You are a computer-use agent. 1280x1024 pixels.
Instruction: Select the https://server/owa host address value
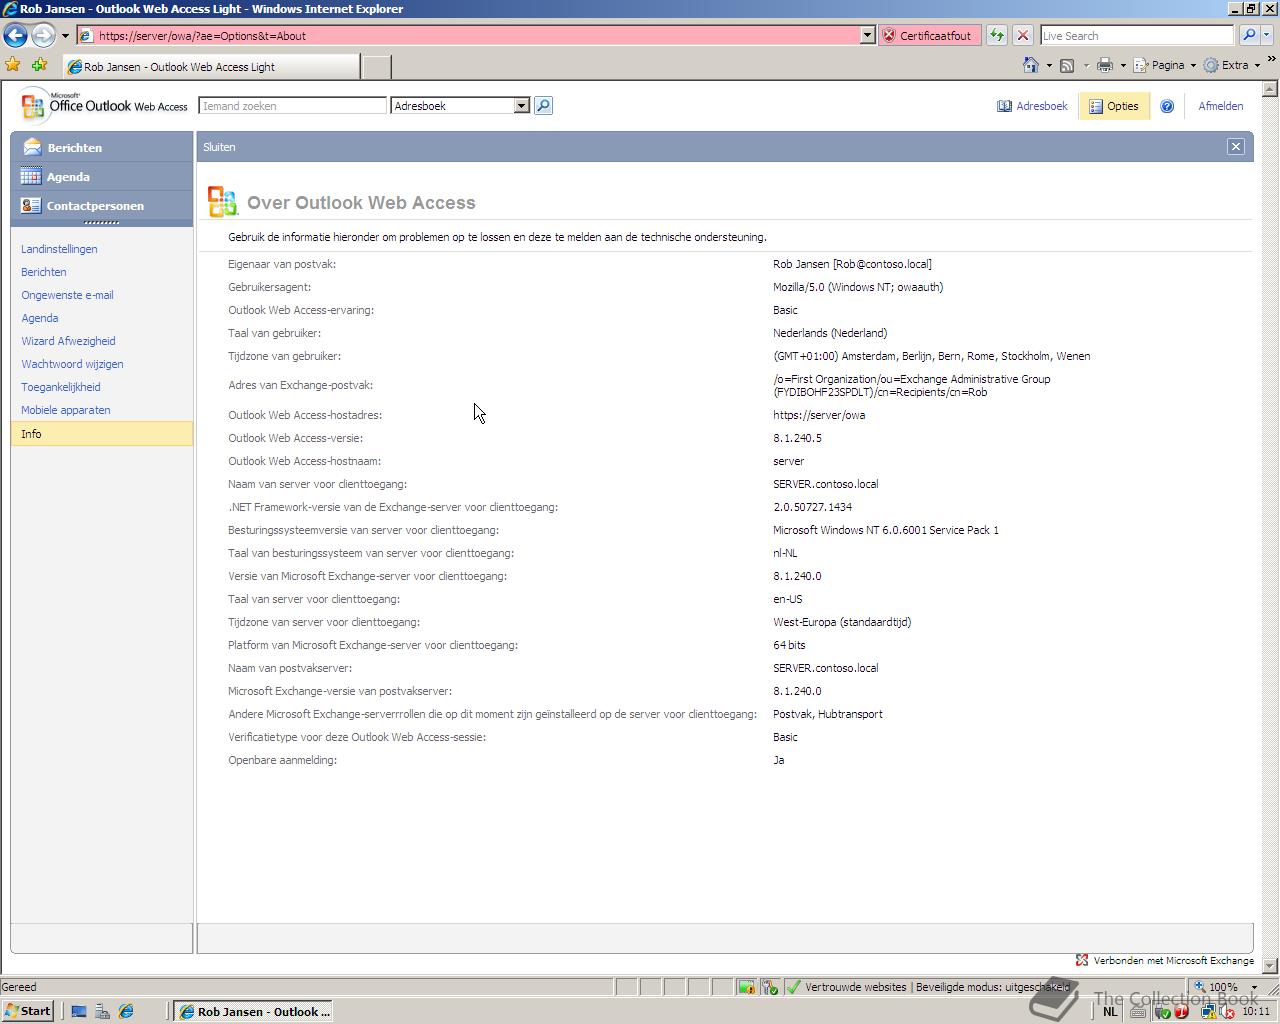(x=819, y=415)
